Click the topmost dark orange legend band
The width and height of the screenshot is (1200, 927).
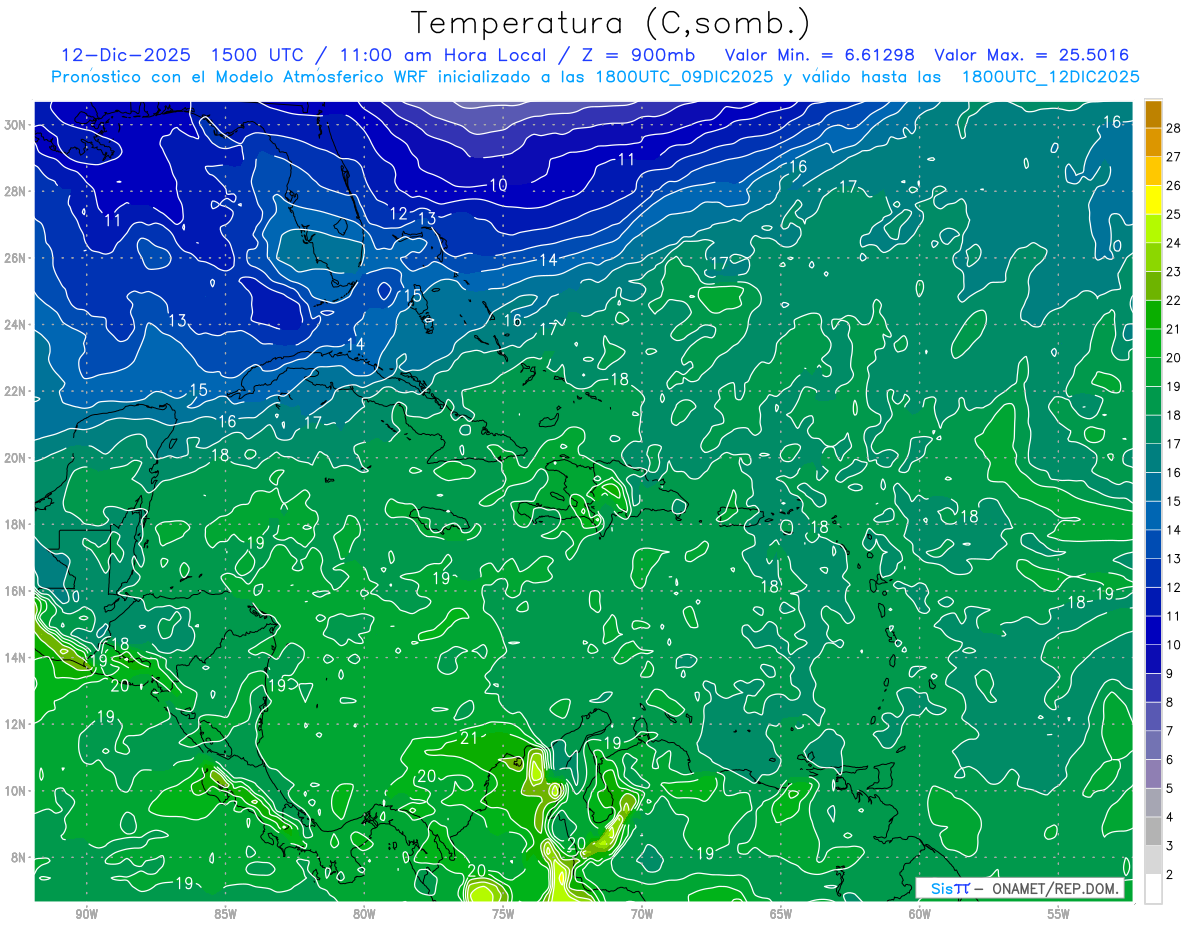coord(1153,114)
